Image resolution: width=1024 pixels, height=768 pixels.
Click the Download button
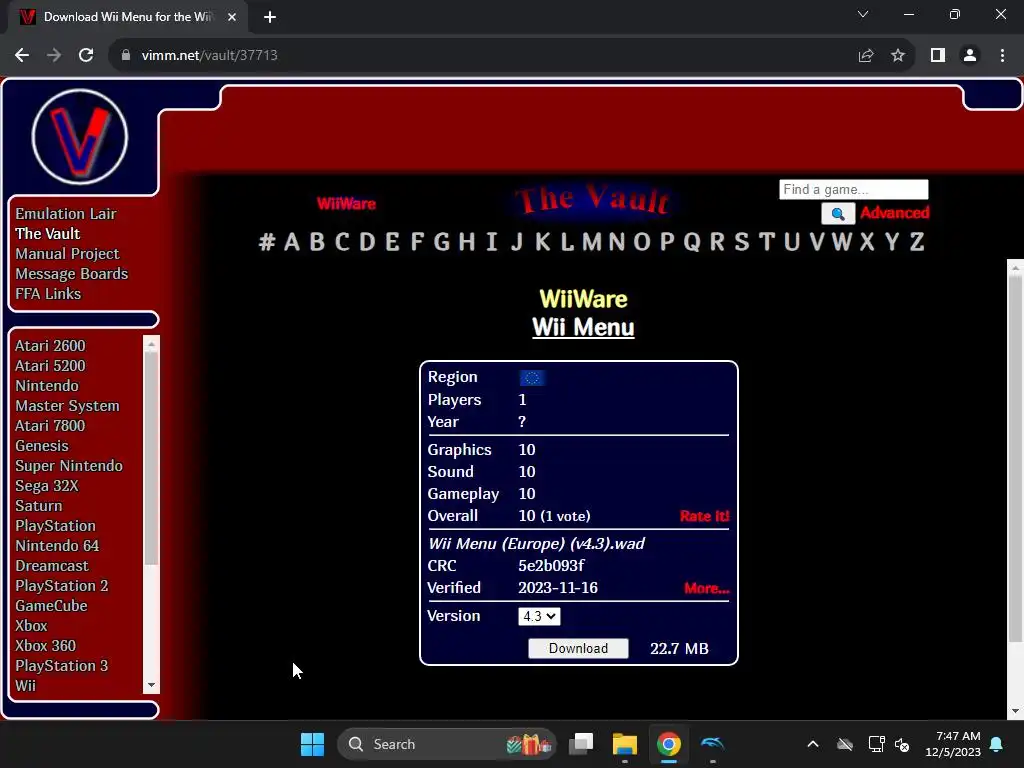point(578,648)
